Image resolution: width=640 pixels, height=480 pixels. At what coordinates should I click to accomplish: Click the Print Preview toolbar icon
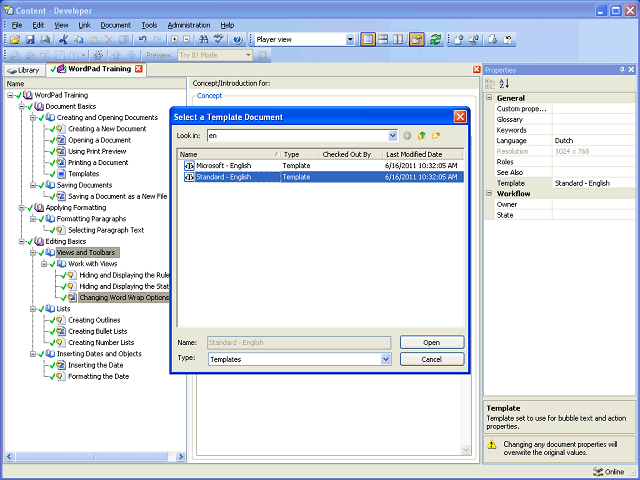[x=45, y=40]
